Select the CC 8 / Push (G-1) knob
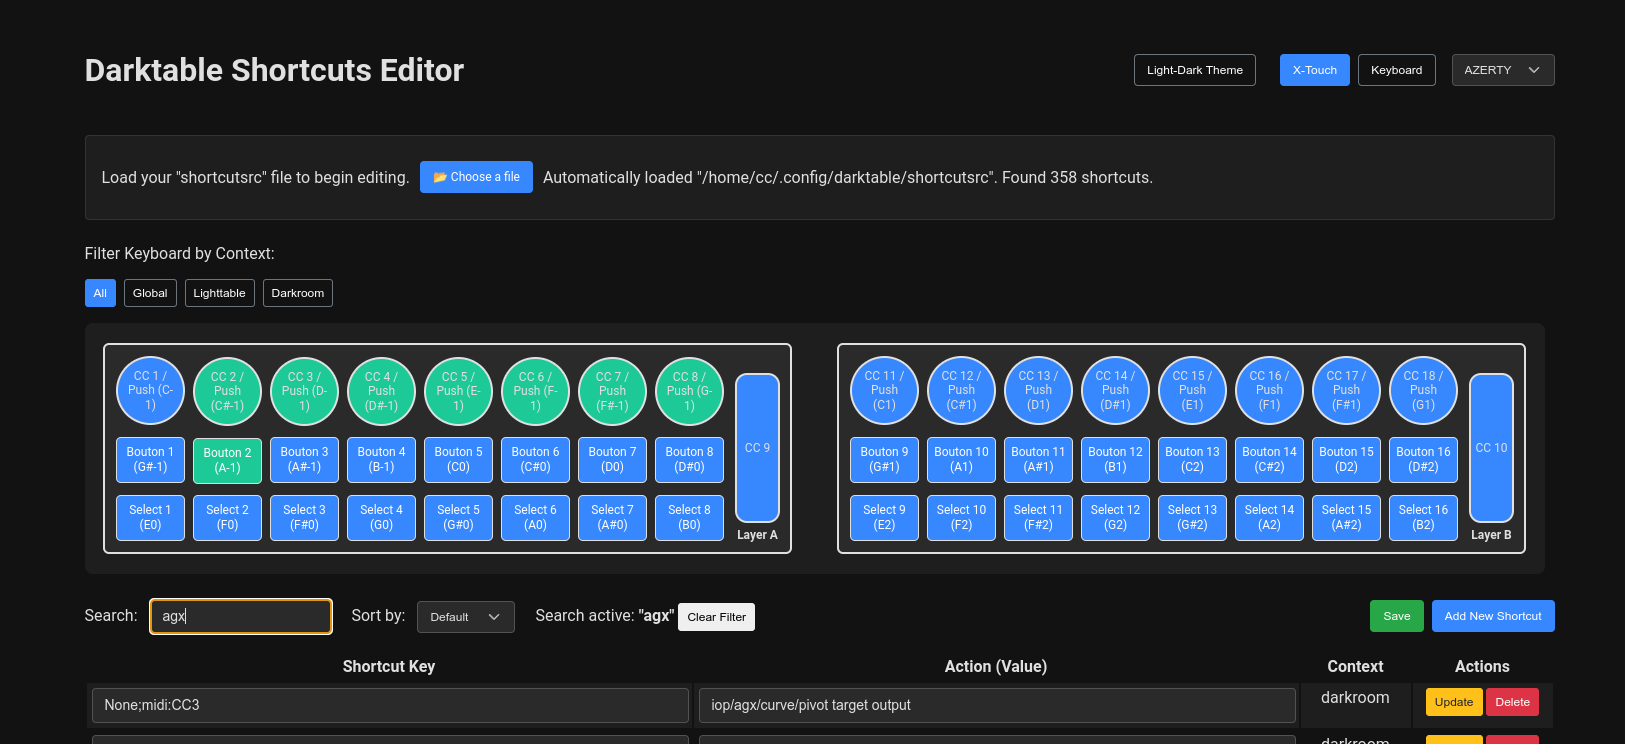The height and width of the screenshot is (744, 1625). [690, 391]
